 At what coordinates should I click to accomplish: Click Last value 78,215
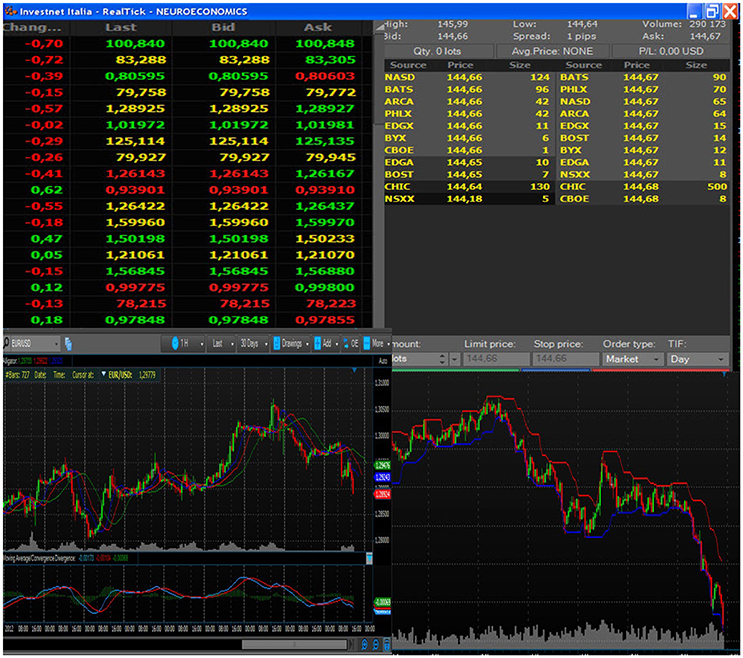click(141, 303)
